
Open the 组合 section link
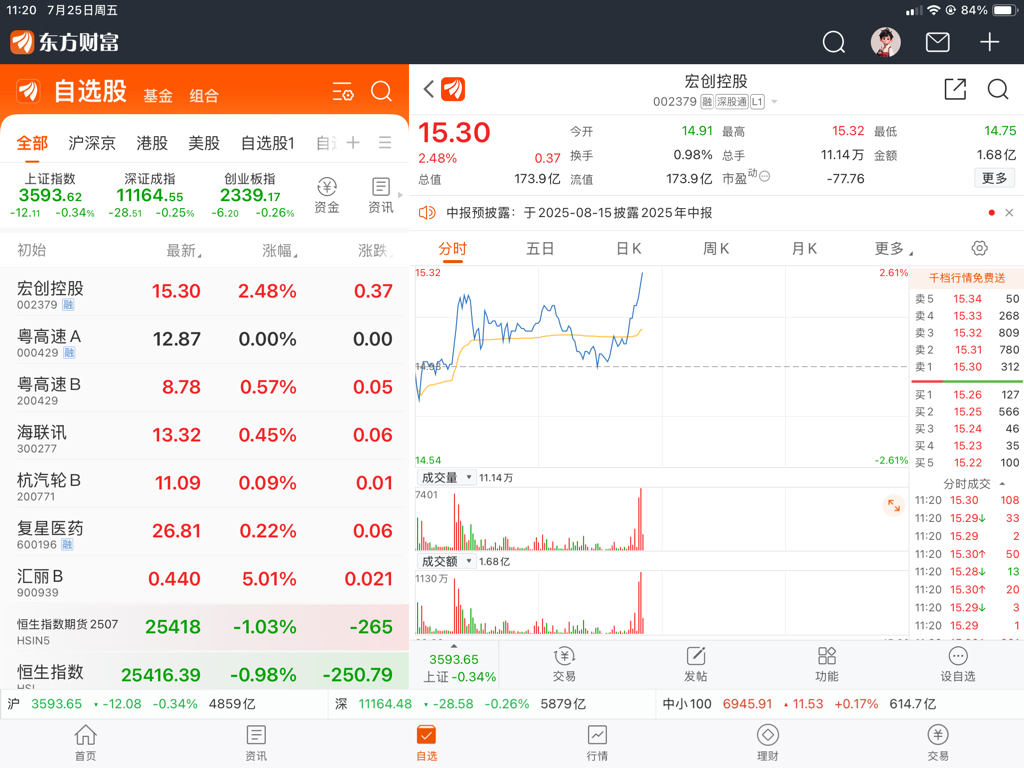[204, 96]
